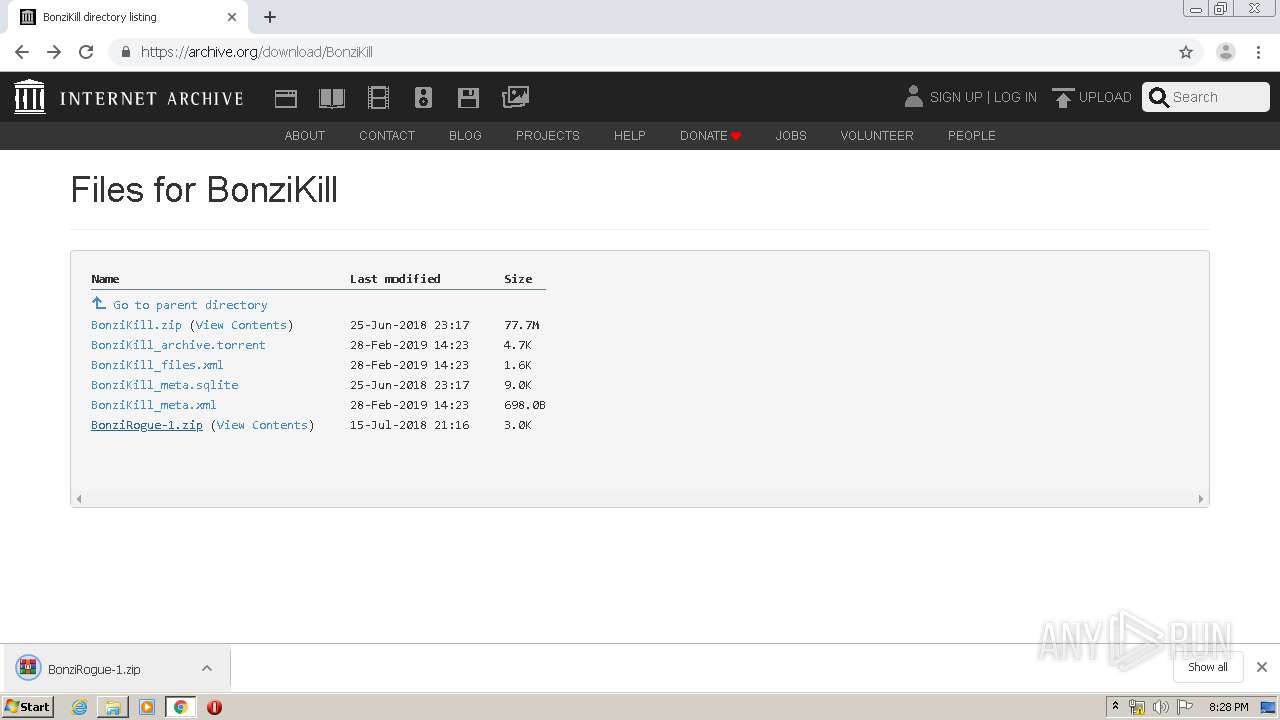Click the address bar URL

click(256, 52)
